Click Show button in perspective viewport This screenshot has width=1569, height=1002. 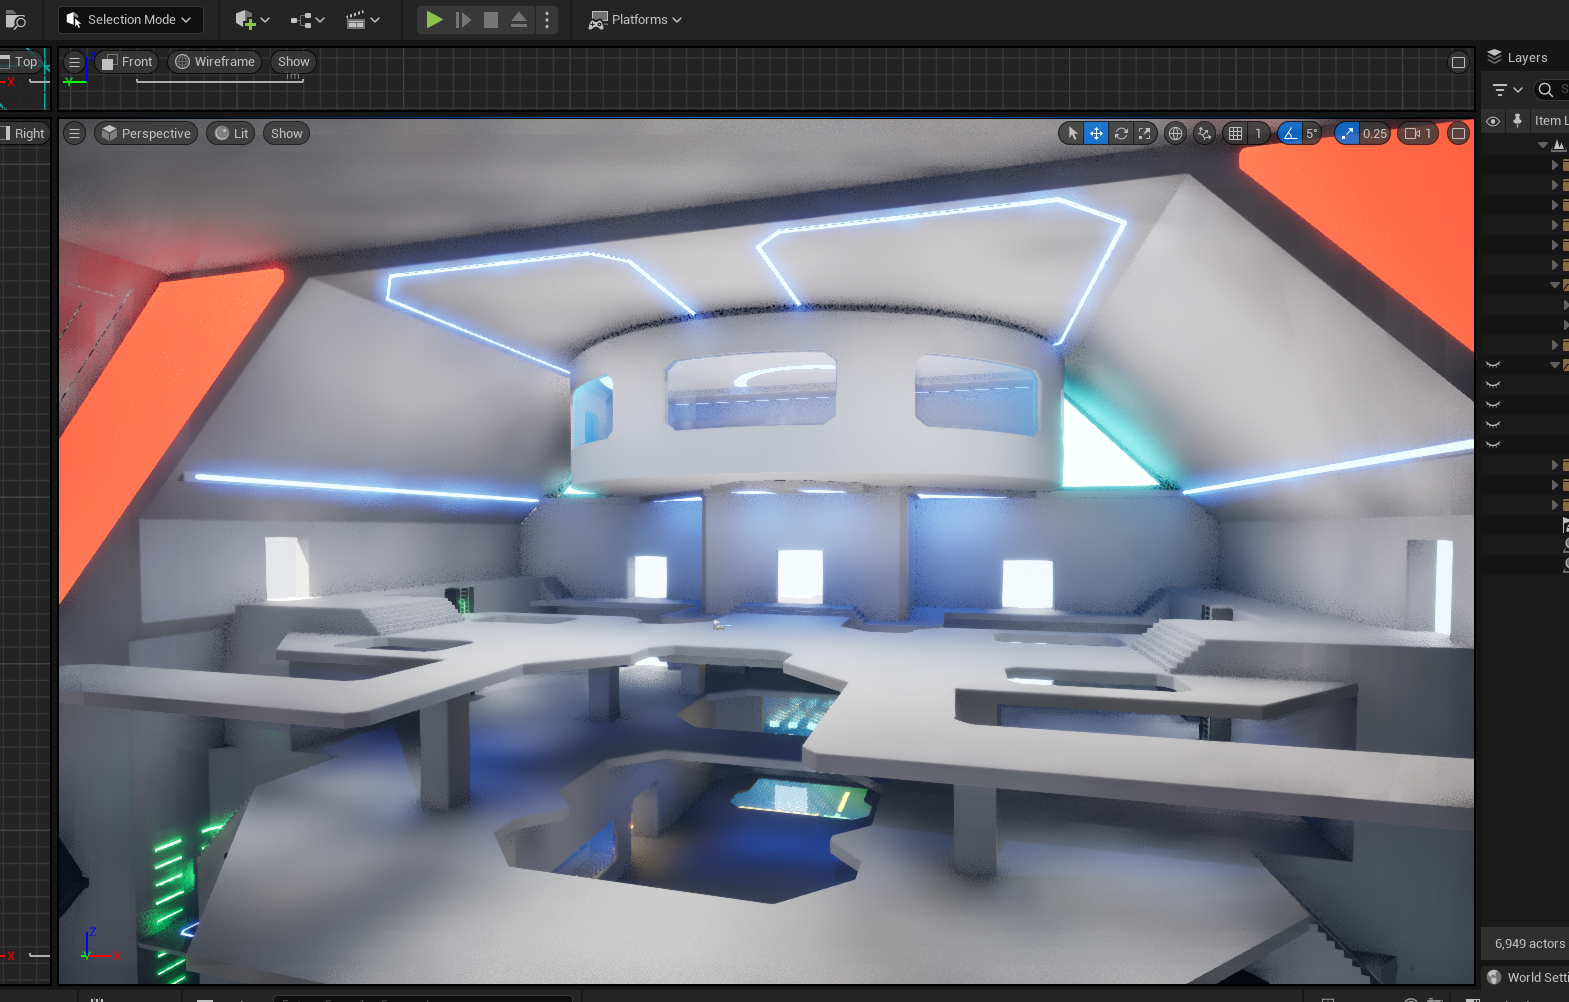[x=286, y=134]
